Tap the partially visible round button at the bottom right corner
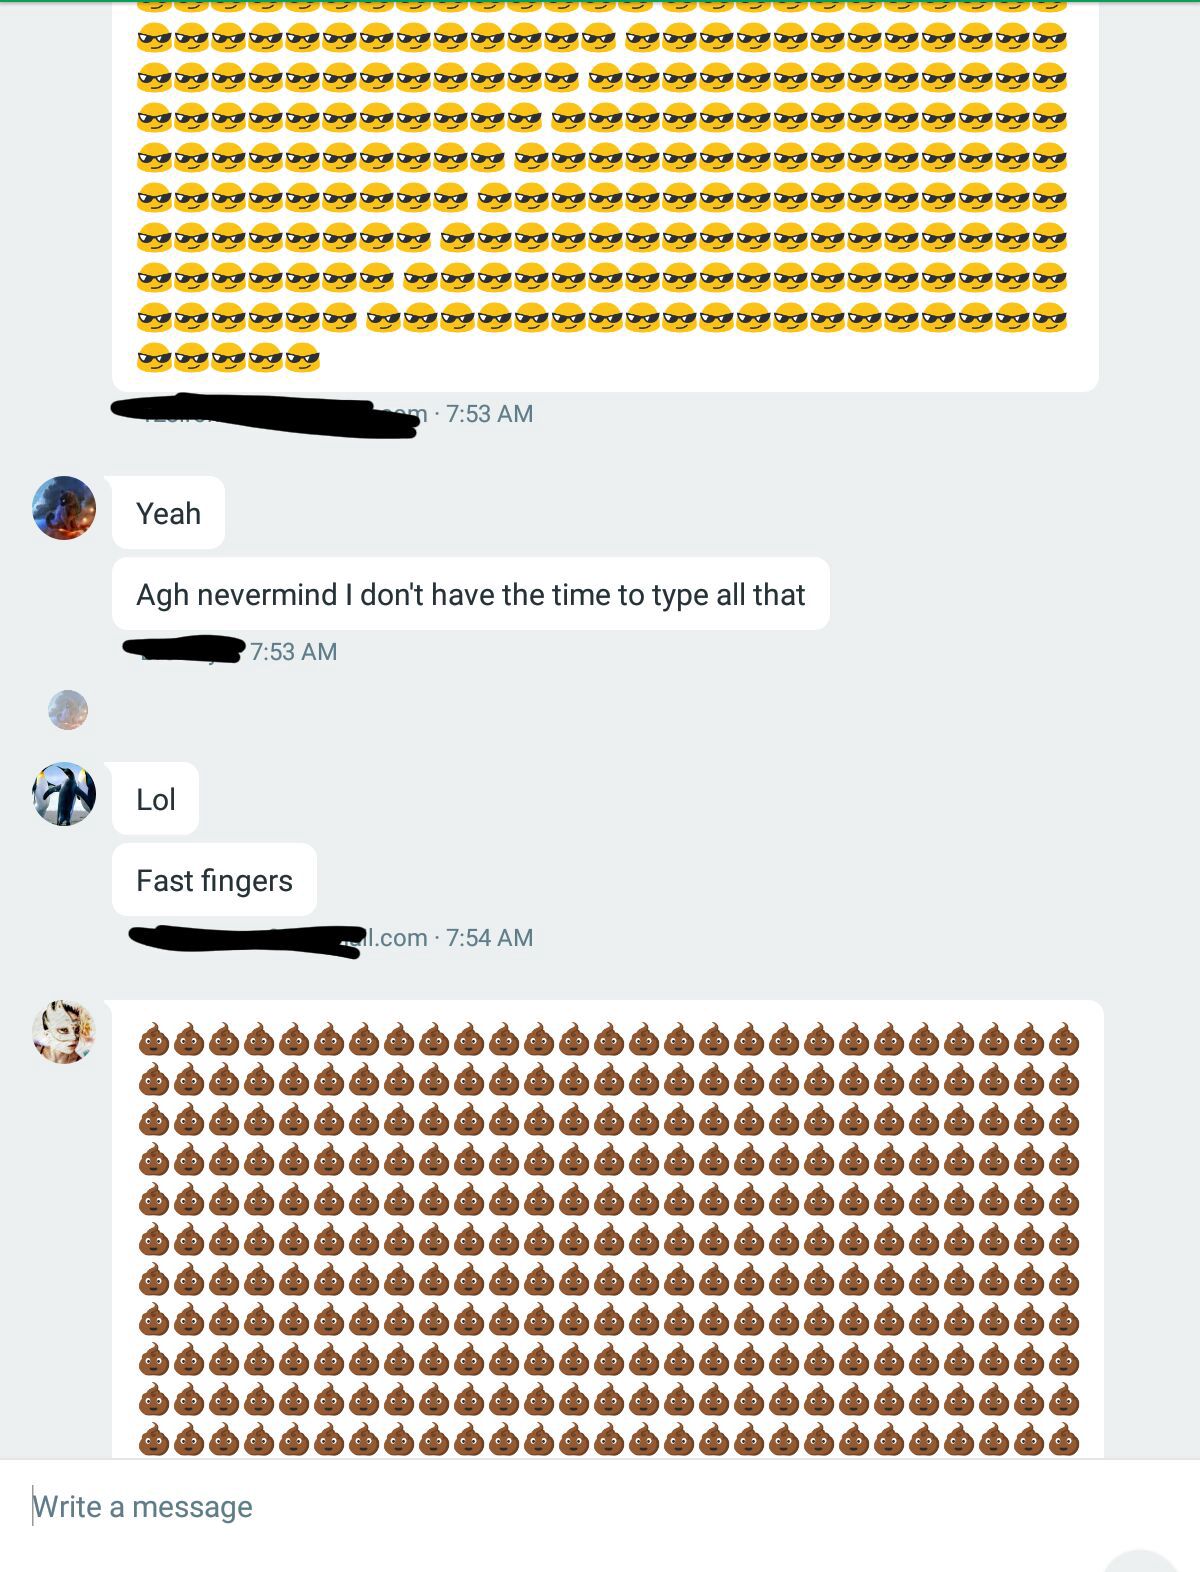 pos(1140,1561)
